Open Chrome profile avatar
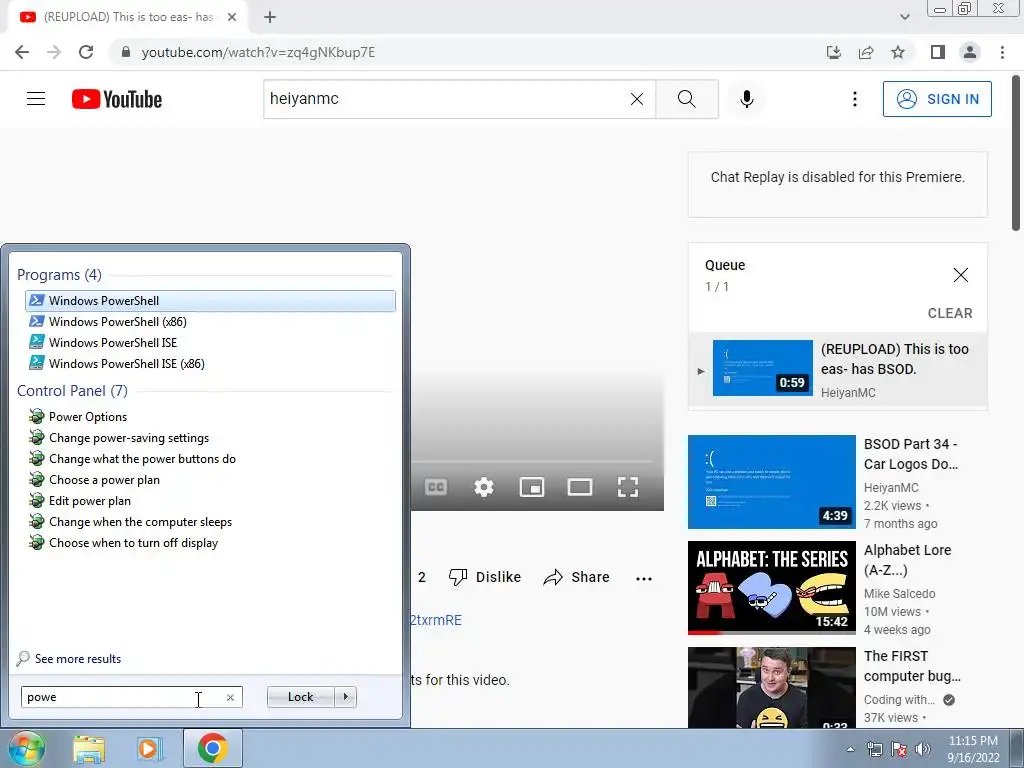1024x768 pixels. tap(970, 52)
